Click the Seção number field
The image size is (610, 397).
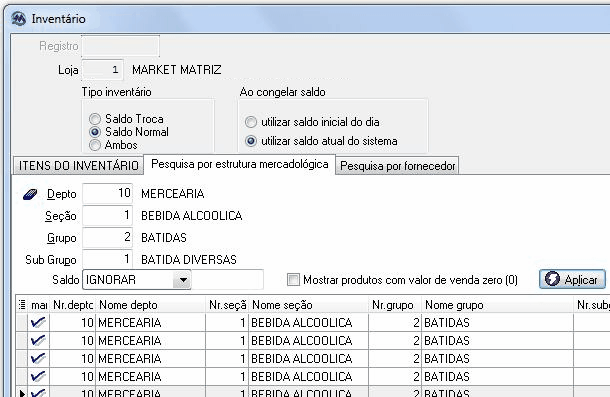coord(107,215)
